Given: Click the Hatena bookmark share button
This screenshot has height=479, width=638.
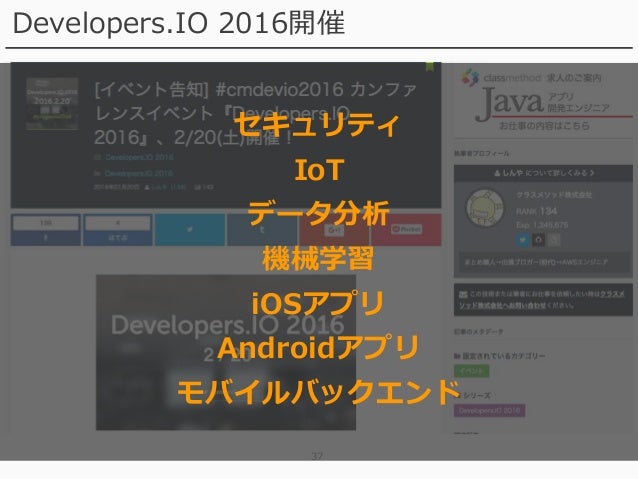Looking at the screenshot, I should click(x=118, y=230).
